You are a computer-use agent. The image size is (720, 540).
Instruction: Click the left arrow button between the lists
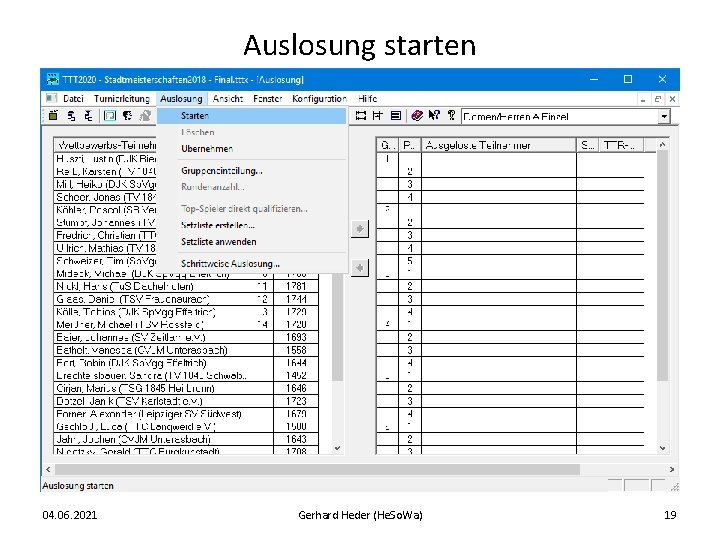pyautogui.click(x=360, y=268)
